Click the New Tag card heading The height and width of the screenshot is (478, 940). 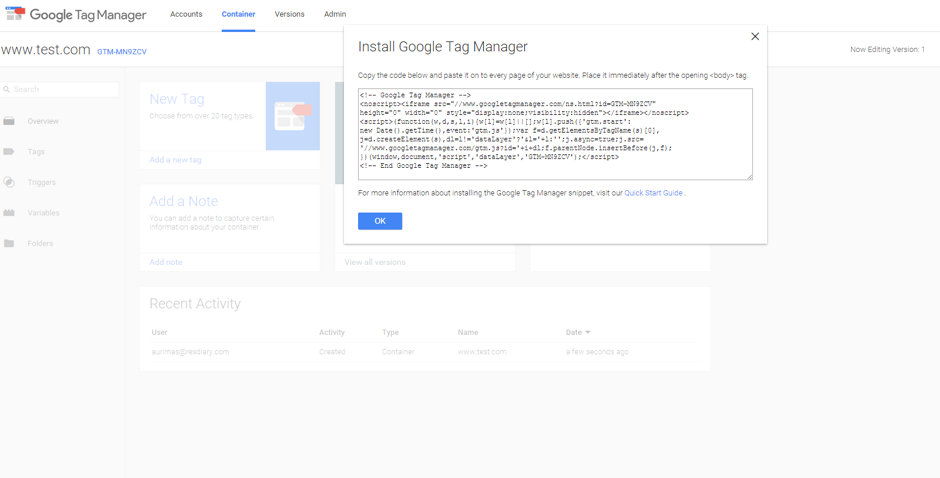177,99
